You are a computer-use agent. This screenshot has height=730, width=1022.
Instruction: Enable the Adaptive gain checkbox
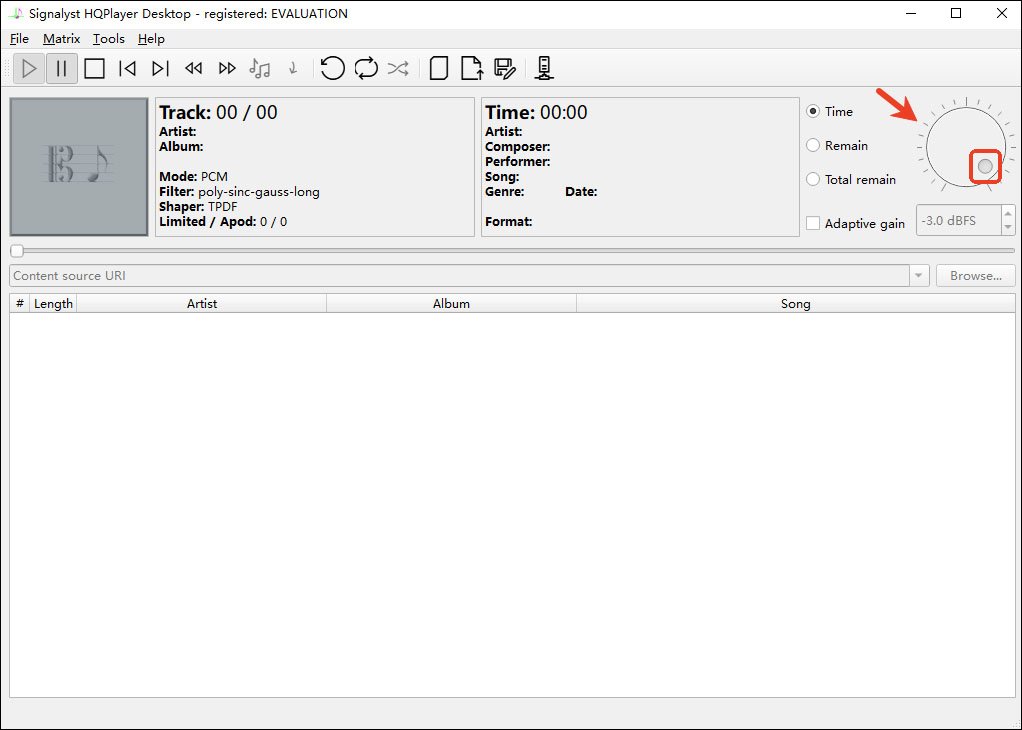[x=813, y=224]
